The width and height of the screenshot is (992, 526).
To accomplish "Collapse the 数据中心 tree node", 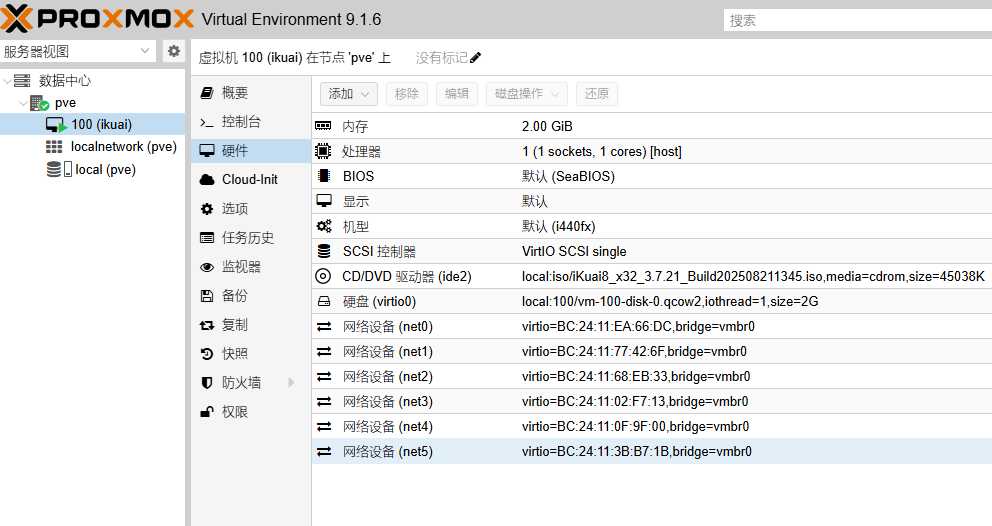I will [x=7, y=81].
